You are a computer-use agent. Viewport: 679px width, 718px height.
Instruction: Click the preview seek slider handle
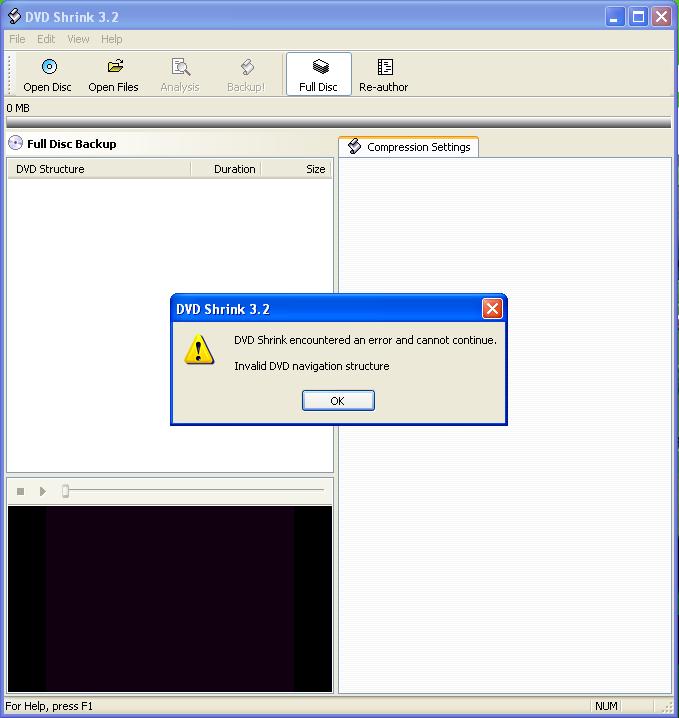click(x=66, y=491)
